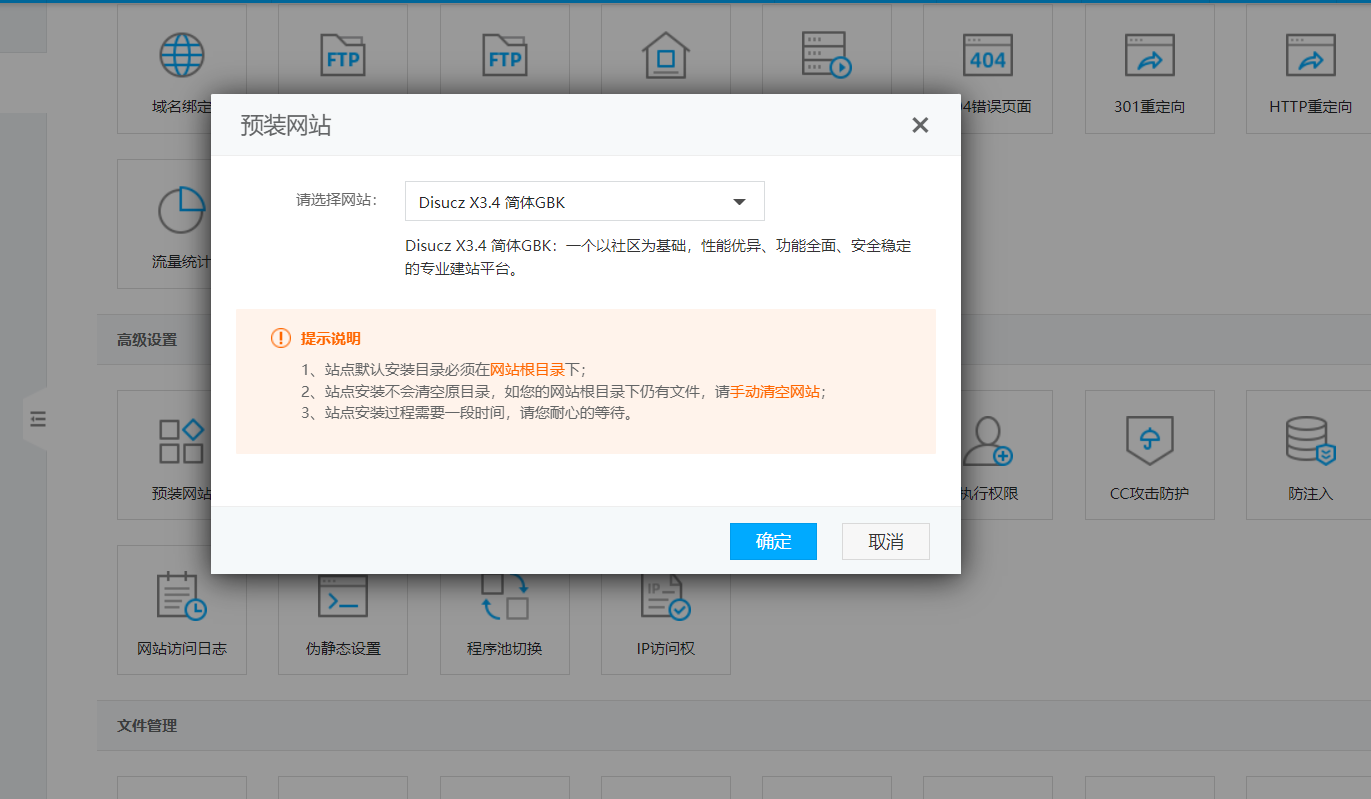The height and width of the screenshot is (799, 1371).
Task: Click the 请选择网站 field label
Action: tap(336, 200)
